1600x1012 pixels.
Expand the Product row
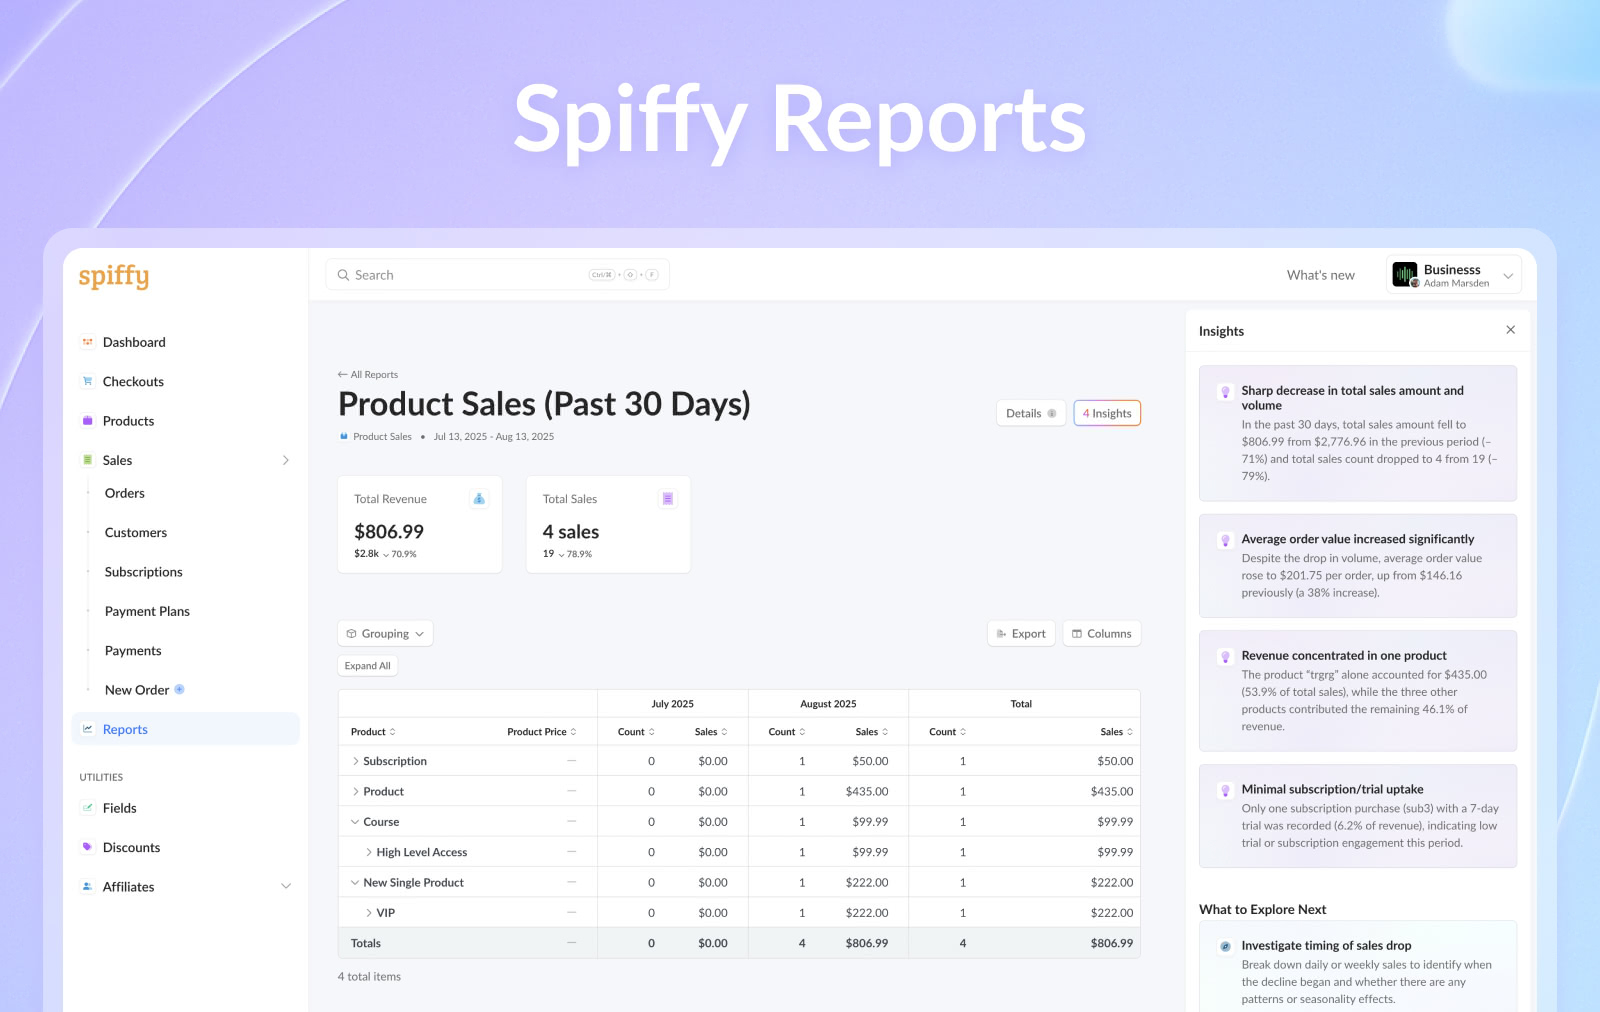(x=355, y=792)
